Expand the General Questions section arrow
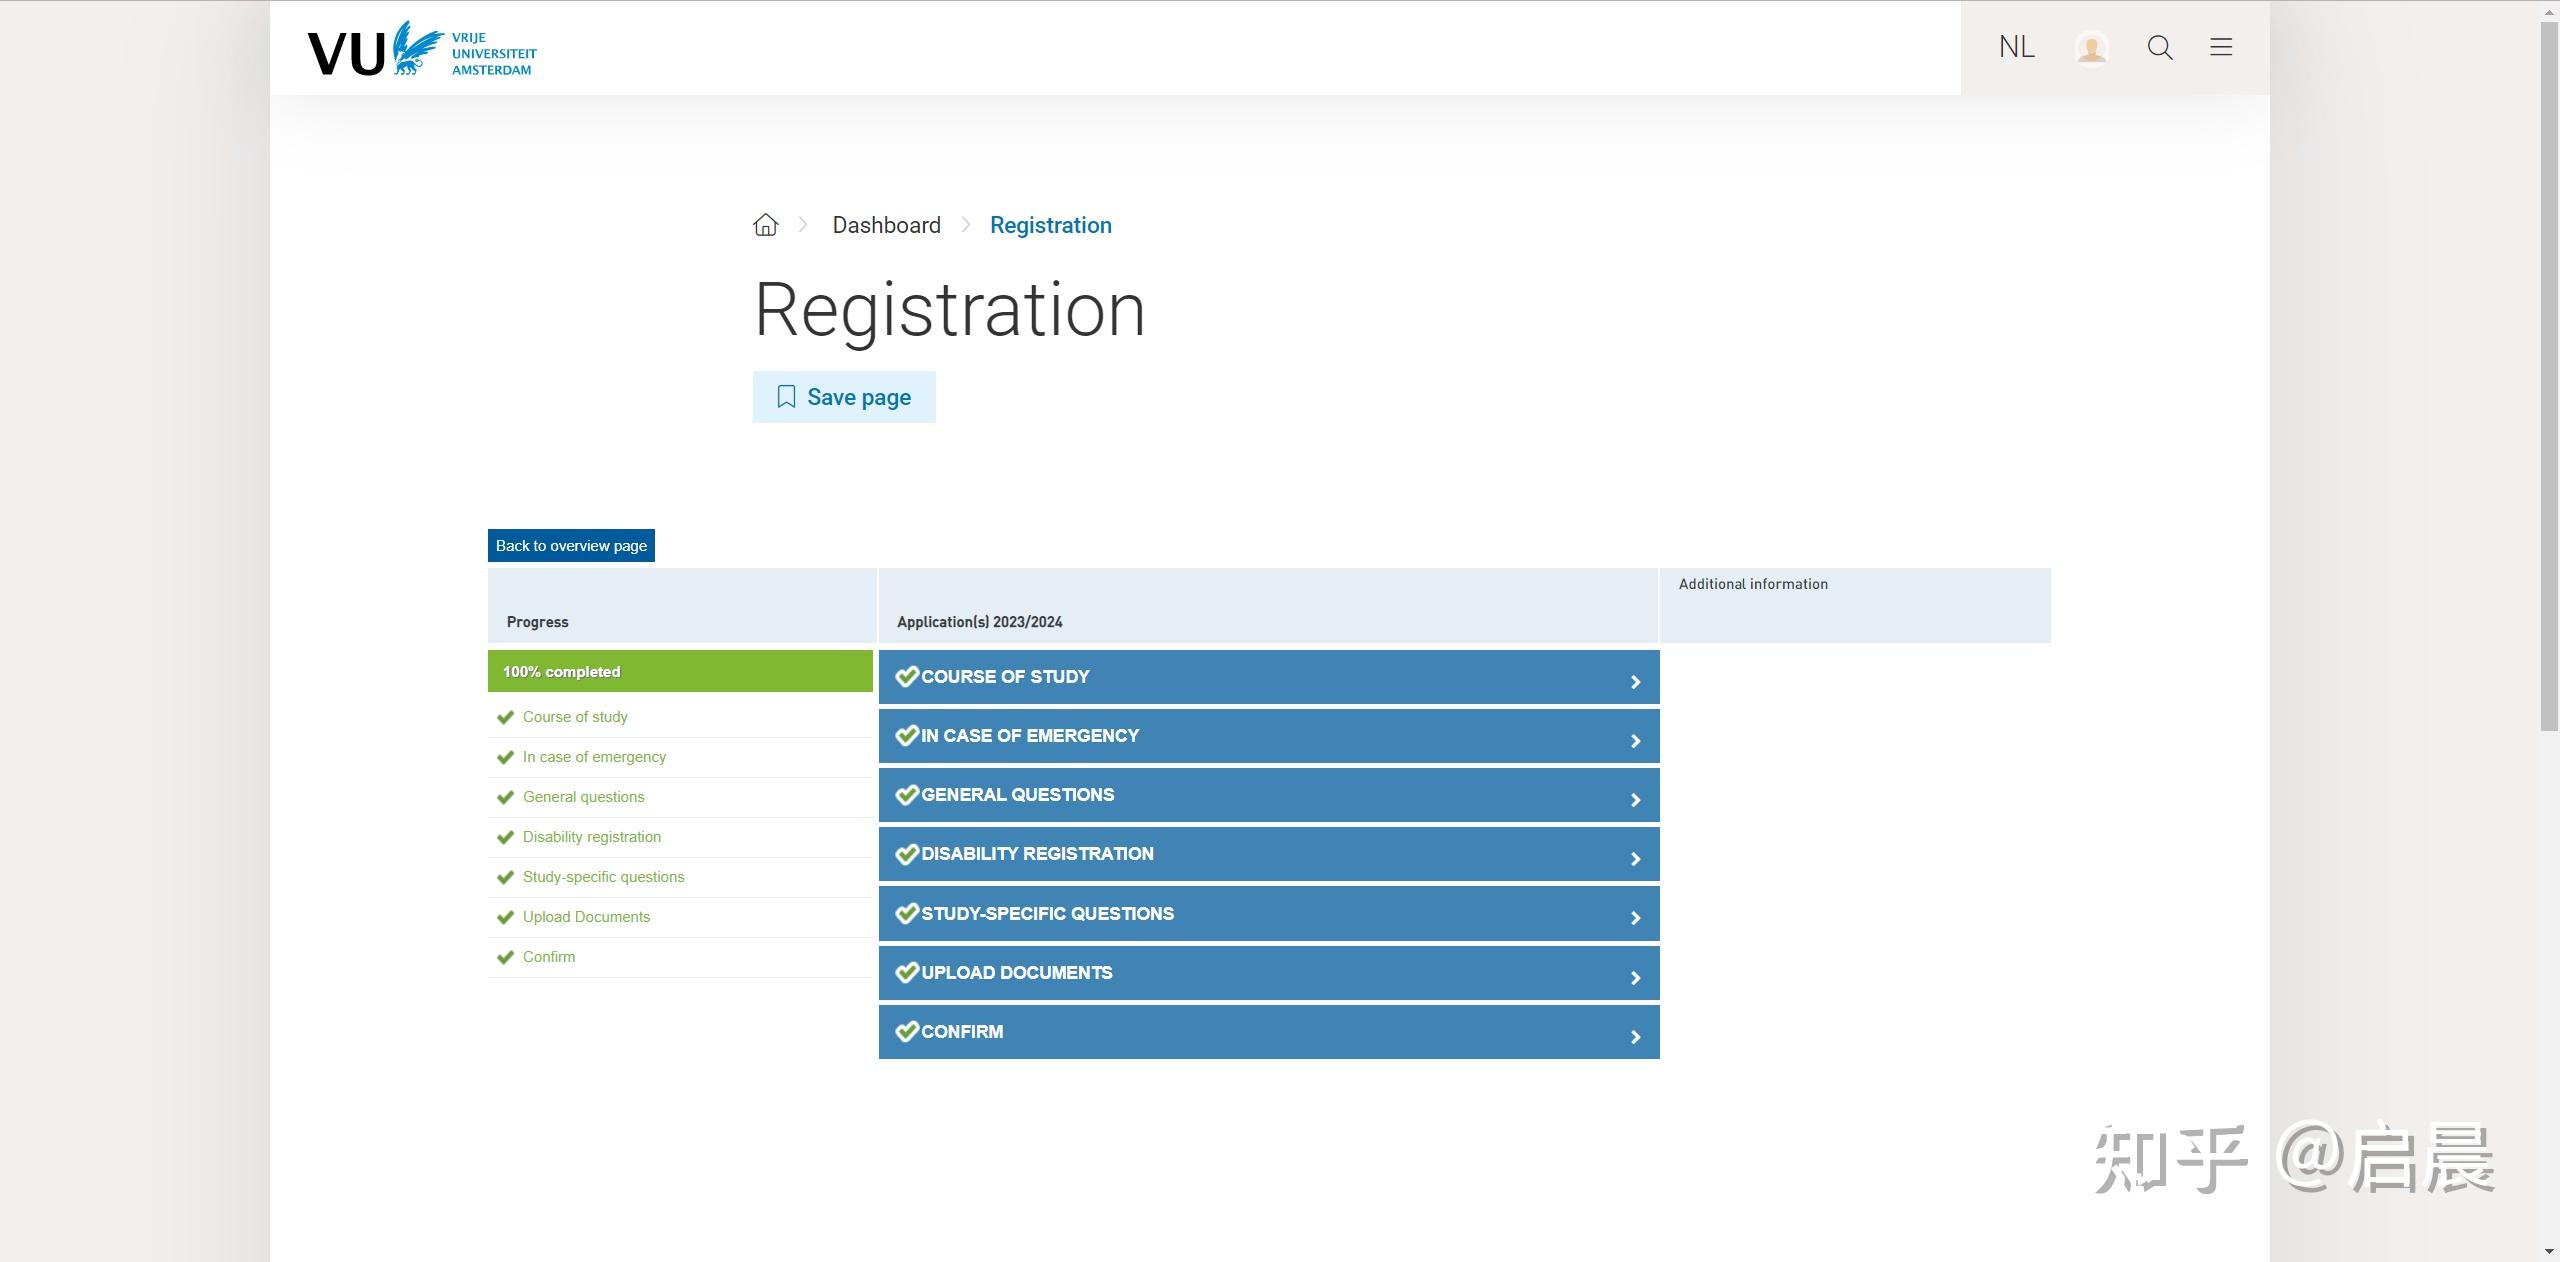2560x1262 pixels. point(1635,800)
